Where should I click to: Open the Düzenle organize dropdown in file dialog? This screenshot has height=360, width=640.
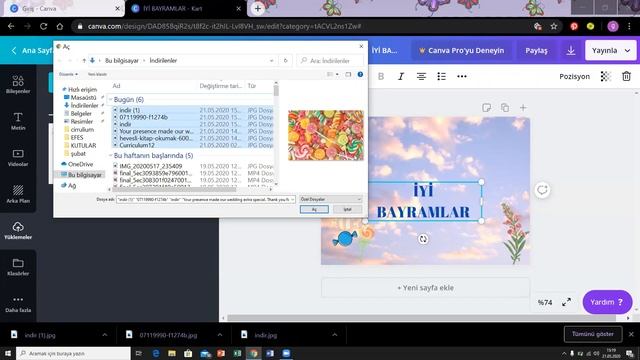tap(68, 74)
